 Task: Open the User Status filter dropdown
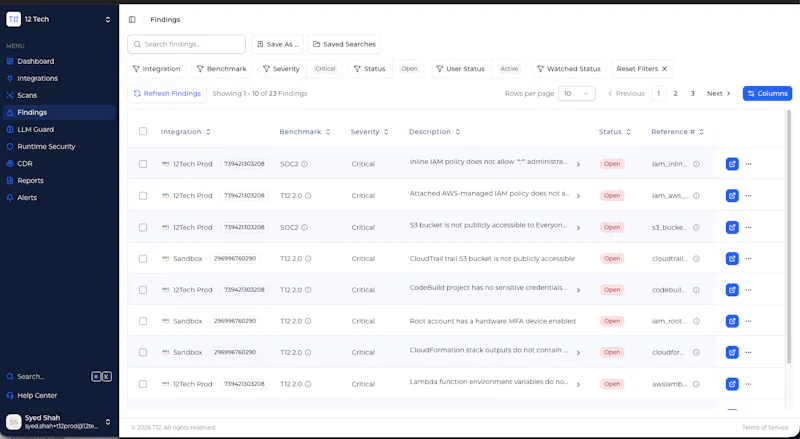pyautogui.click(x=461, y=69)
